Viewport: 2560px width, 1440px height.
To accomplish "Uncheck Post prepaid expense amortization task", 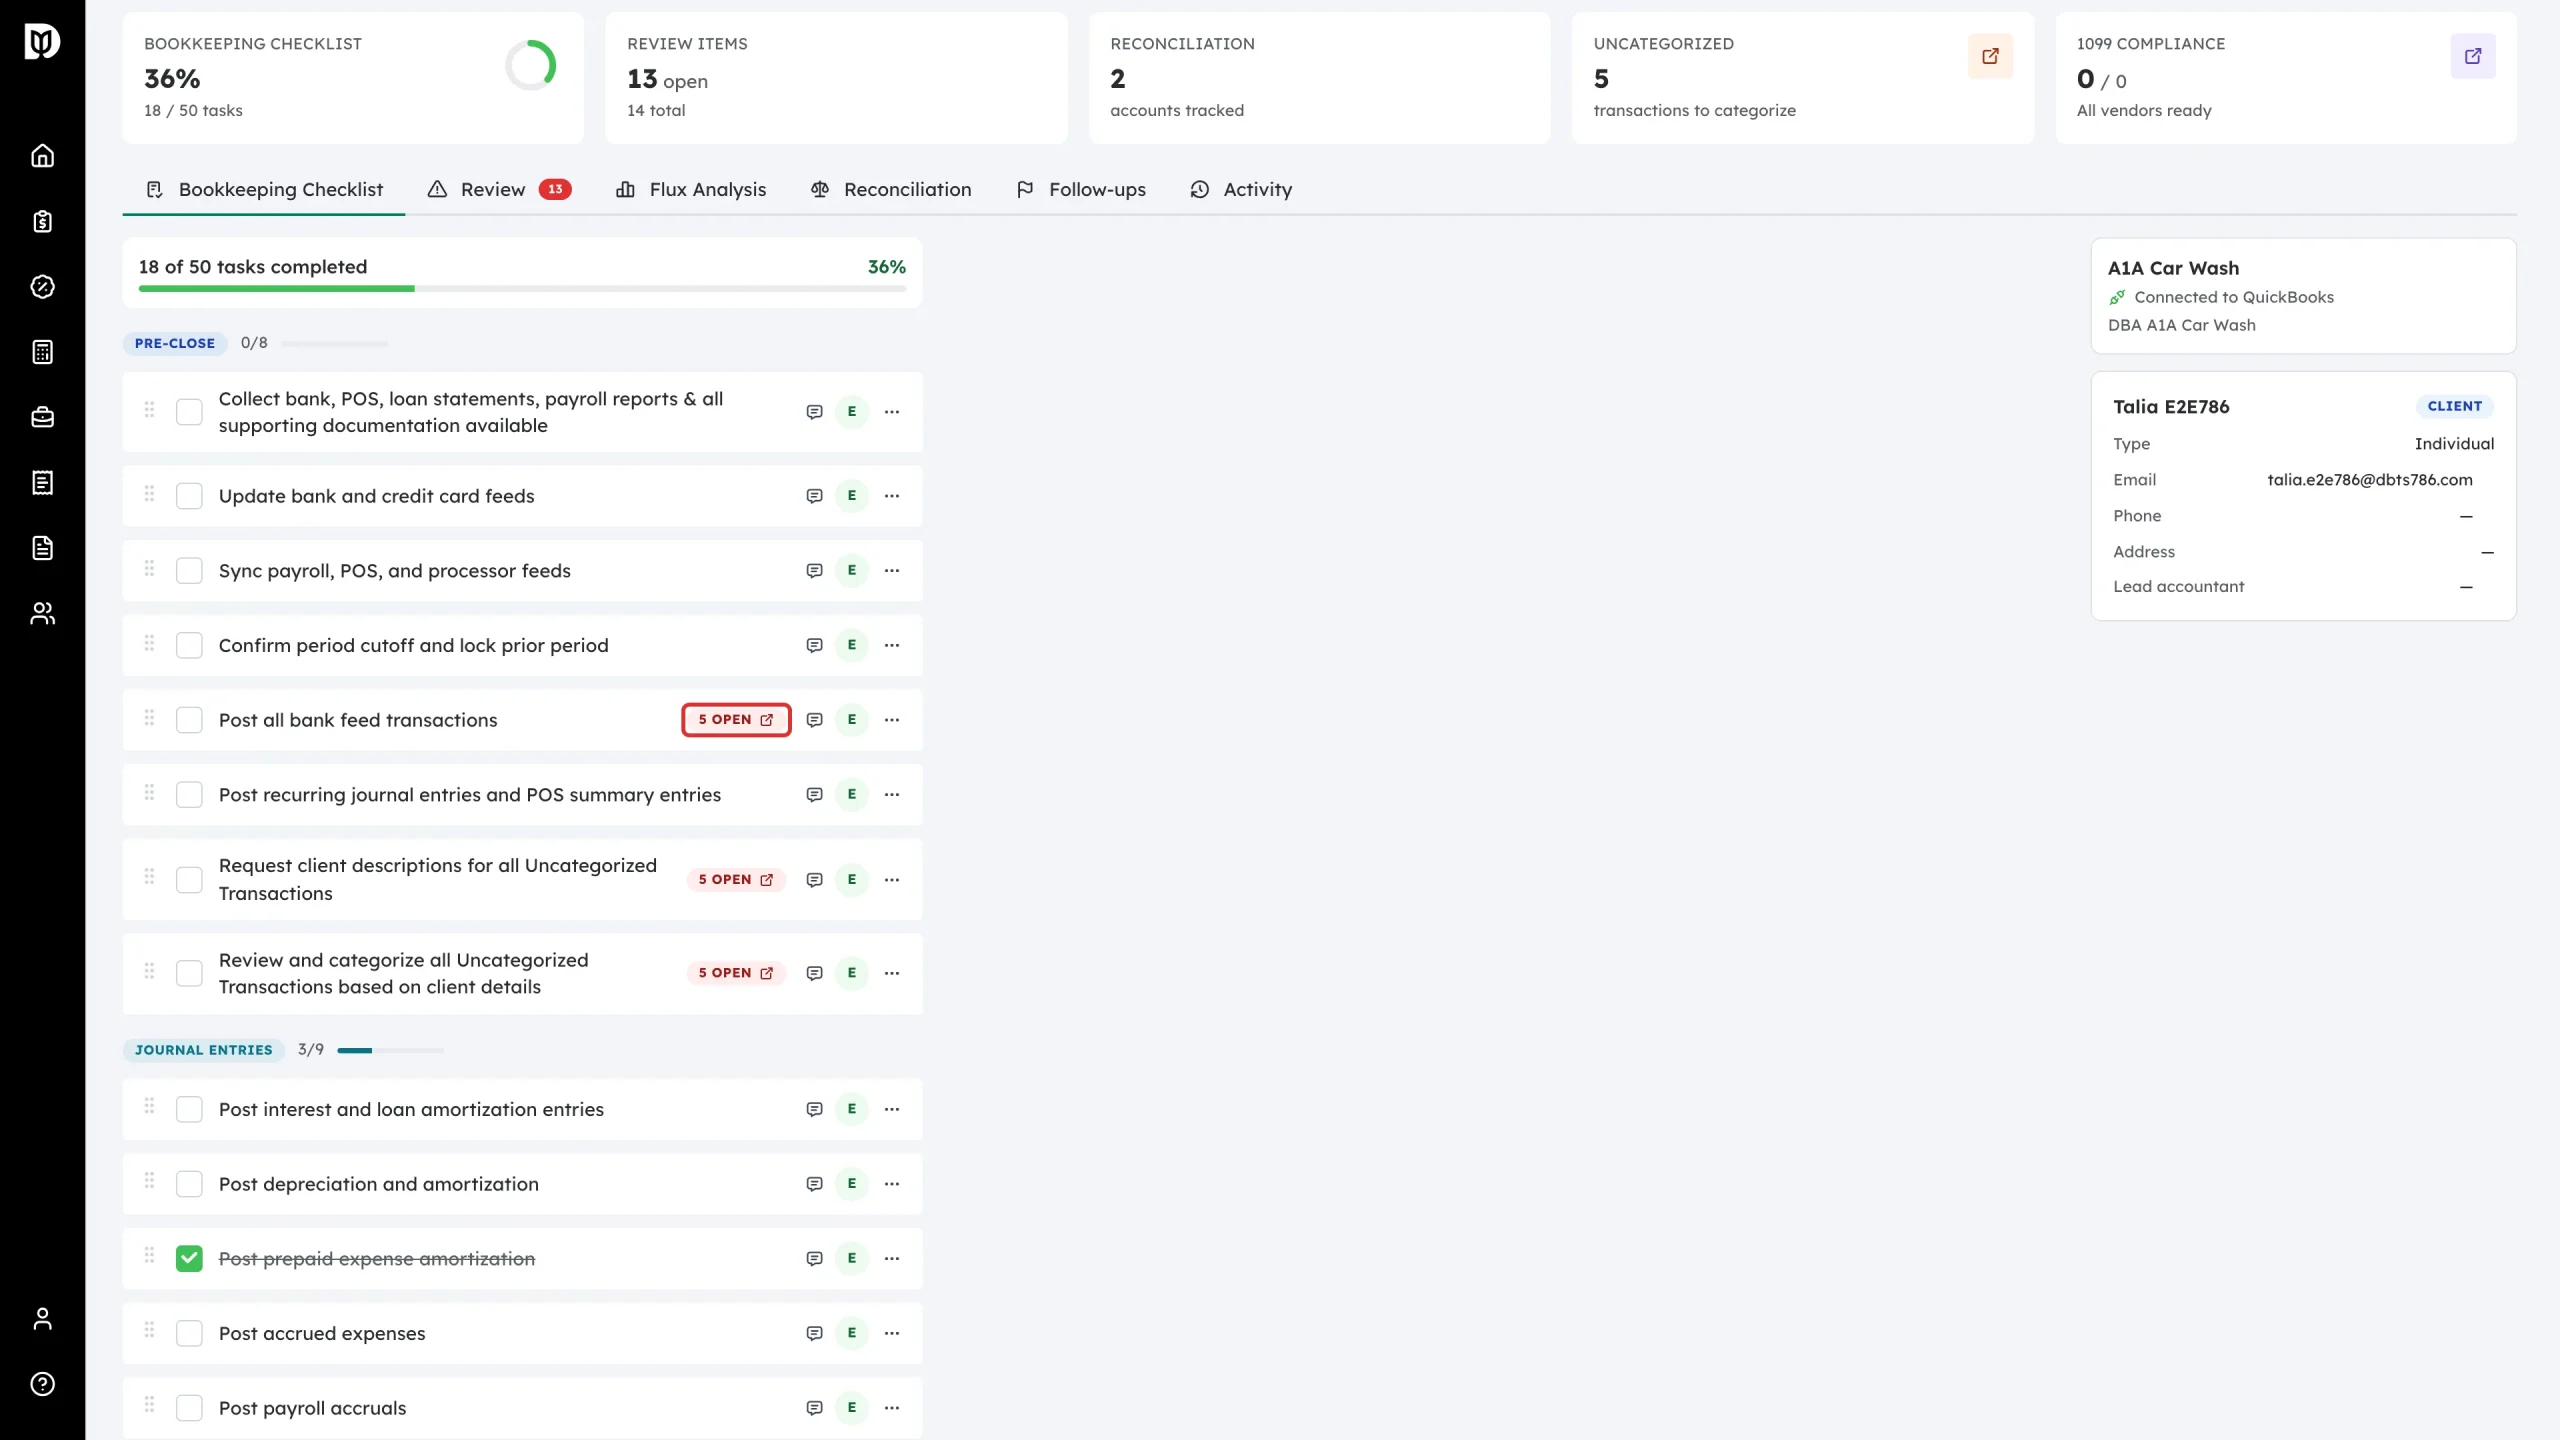I will pyautogui.click(x=189, y=1259).
